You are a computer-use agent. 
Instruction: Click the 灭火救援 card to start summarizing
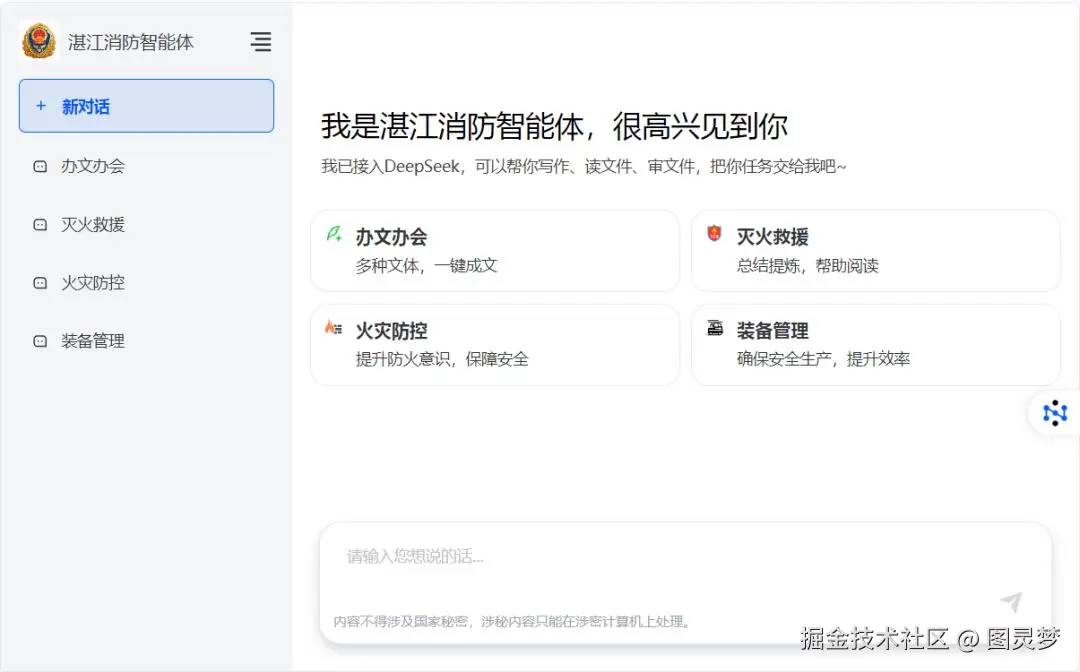875,250
